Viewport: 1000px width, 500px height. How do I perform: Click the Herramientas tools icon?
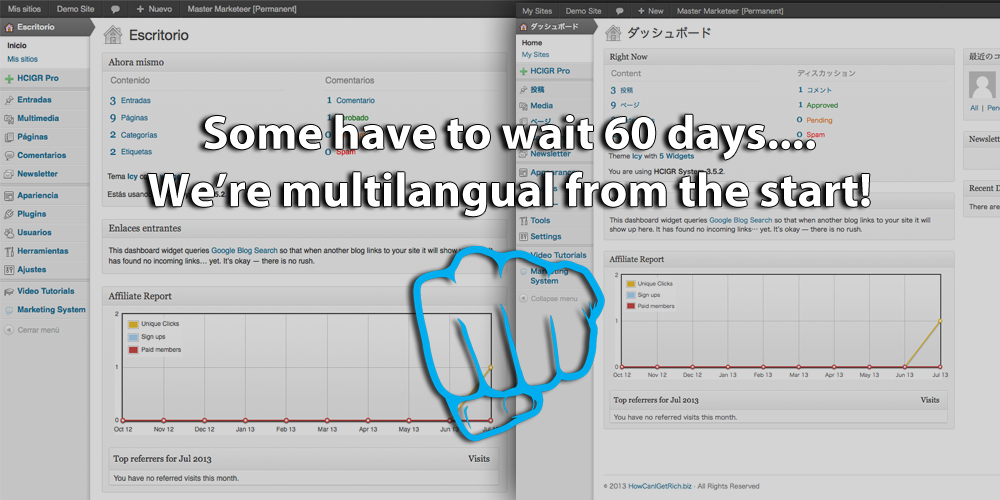click(x=9, y=251)
